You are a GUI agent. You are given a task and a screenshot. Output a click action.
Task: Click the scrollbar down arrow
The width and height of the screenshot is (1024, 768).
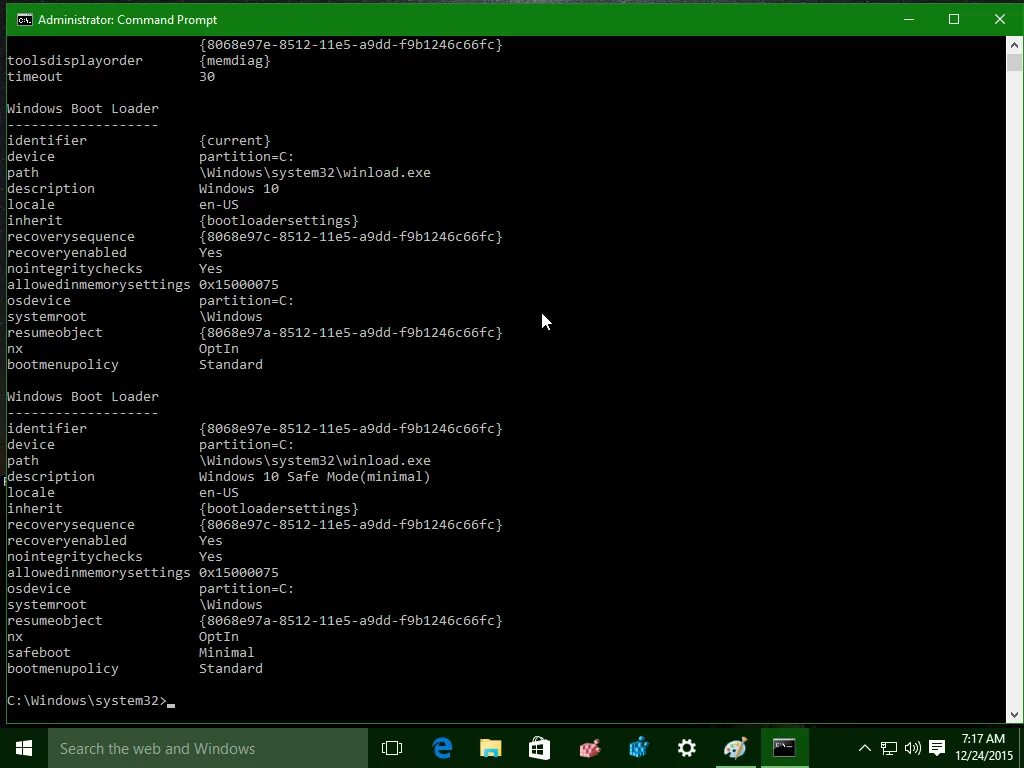point(1014,715)
